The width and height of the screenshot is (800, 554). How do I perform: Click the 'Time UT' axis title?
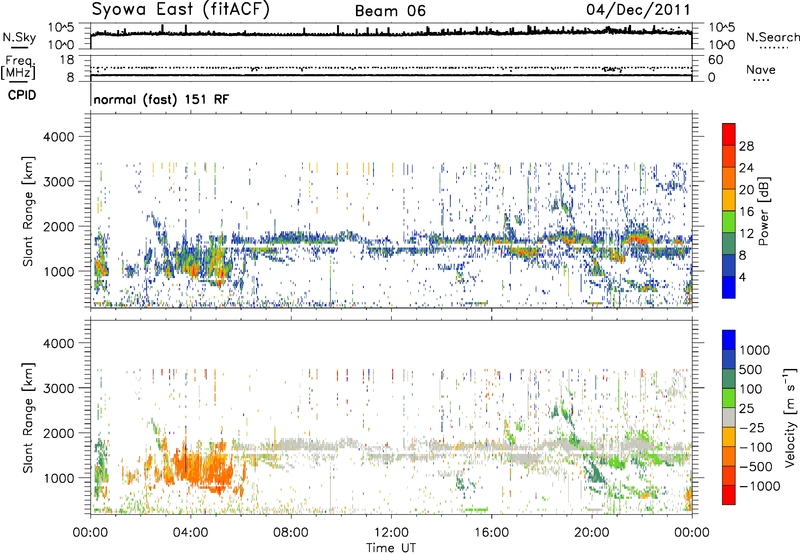click(391, 547)
